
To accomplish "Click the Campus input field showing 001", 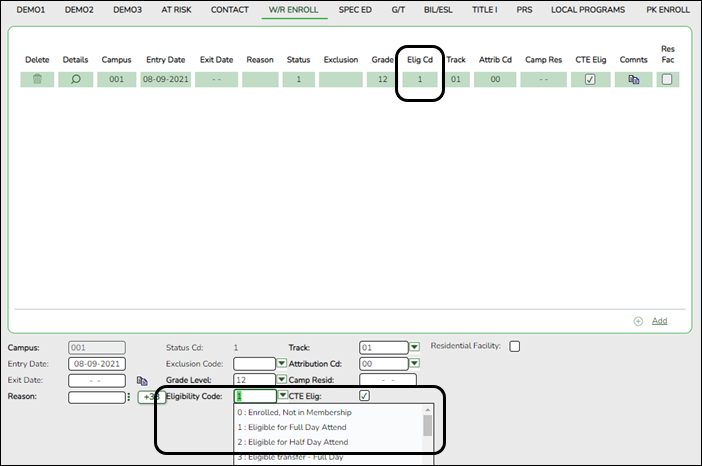I will pyautogui.click(x=97, y=348).
